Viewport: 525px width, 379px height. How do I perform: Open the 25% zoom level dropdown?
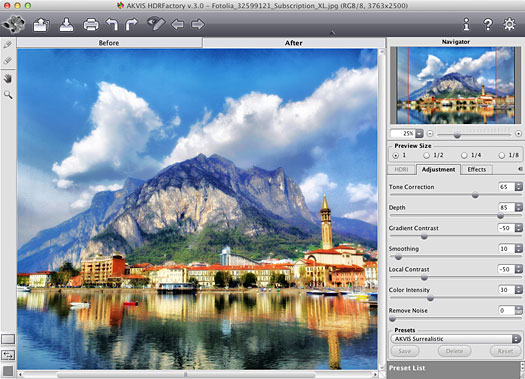[419, 134]
